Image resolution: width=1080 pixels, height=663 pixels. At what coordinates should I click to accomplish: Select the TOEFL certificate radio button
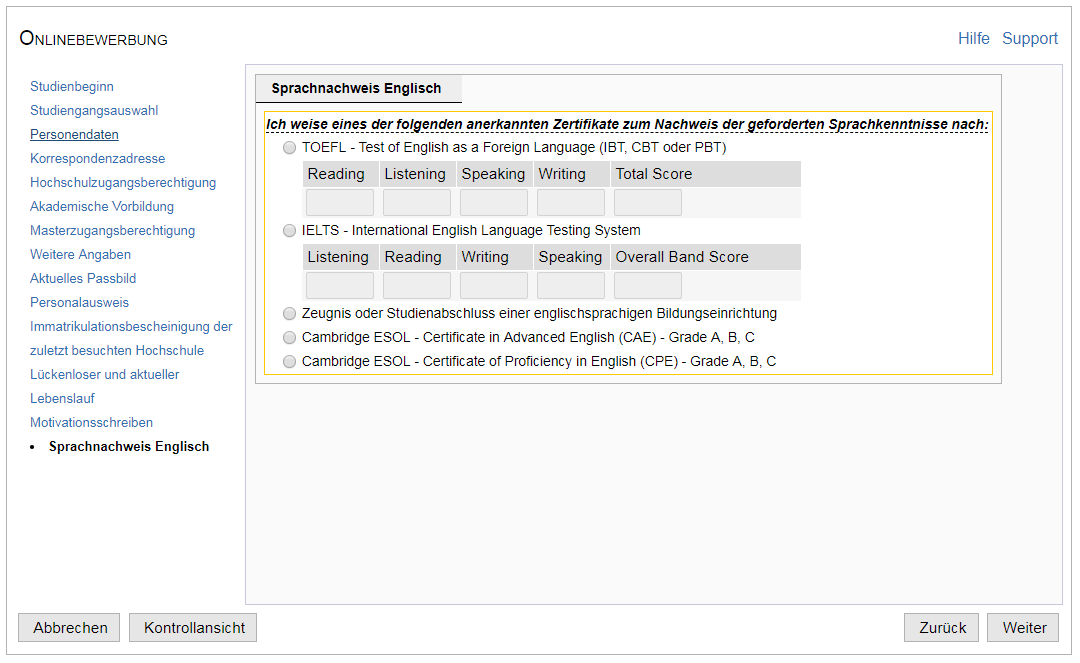point(289,148)
